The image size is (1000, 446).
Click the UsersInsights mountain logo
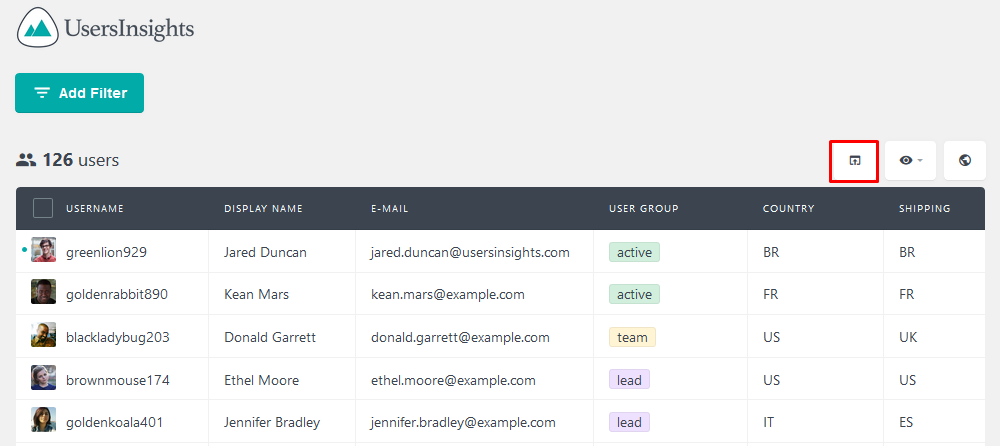pos(38,27)
